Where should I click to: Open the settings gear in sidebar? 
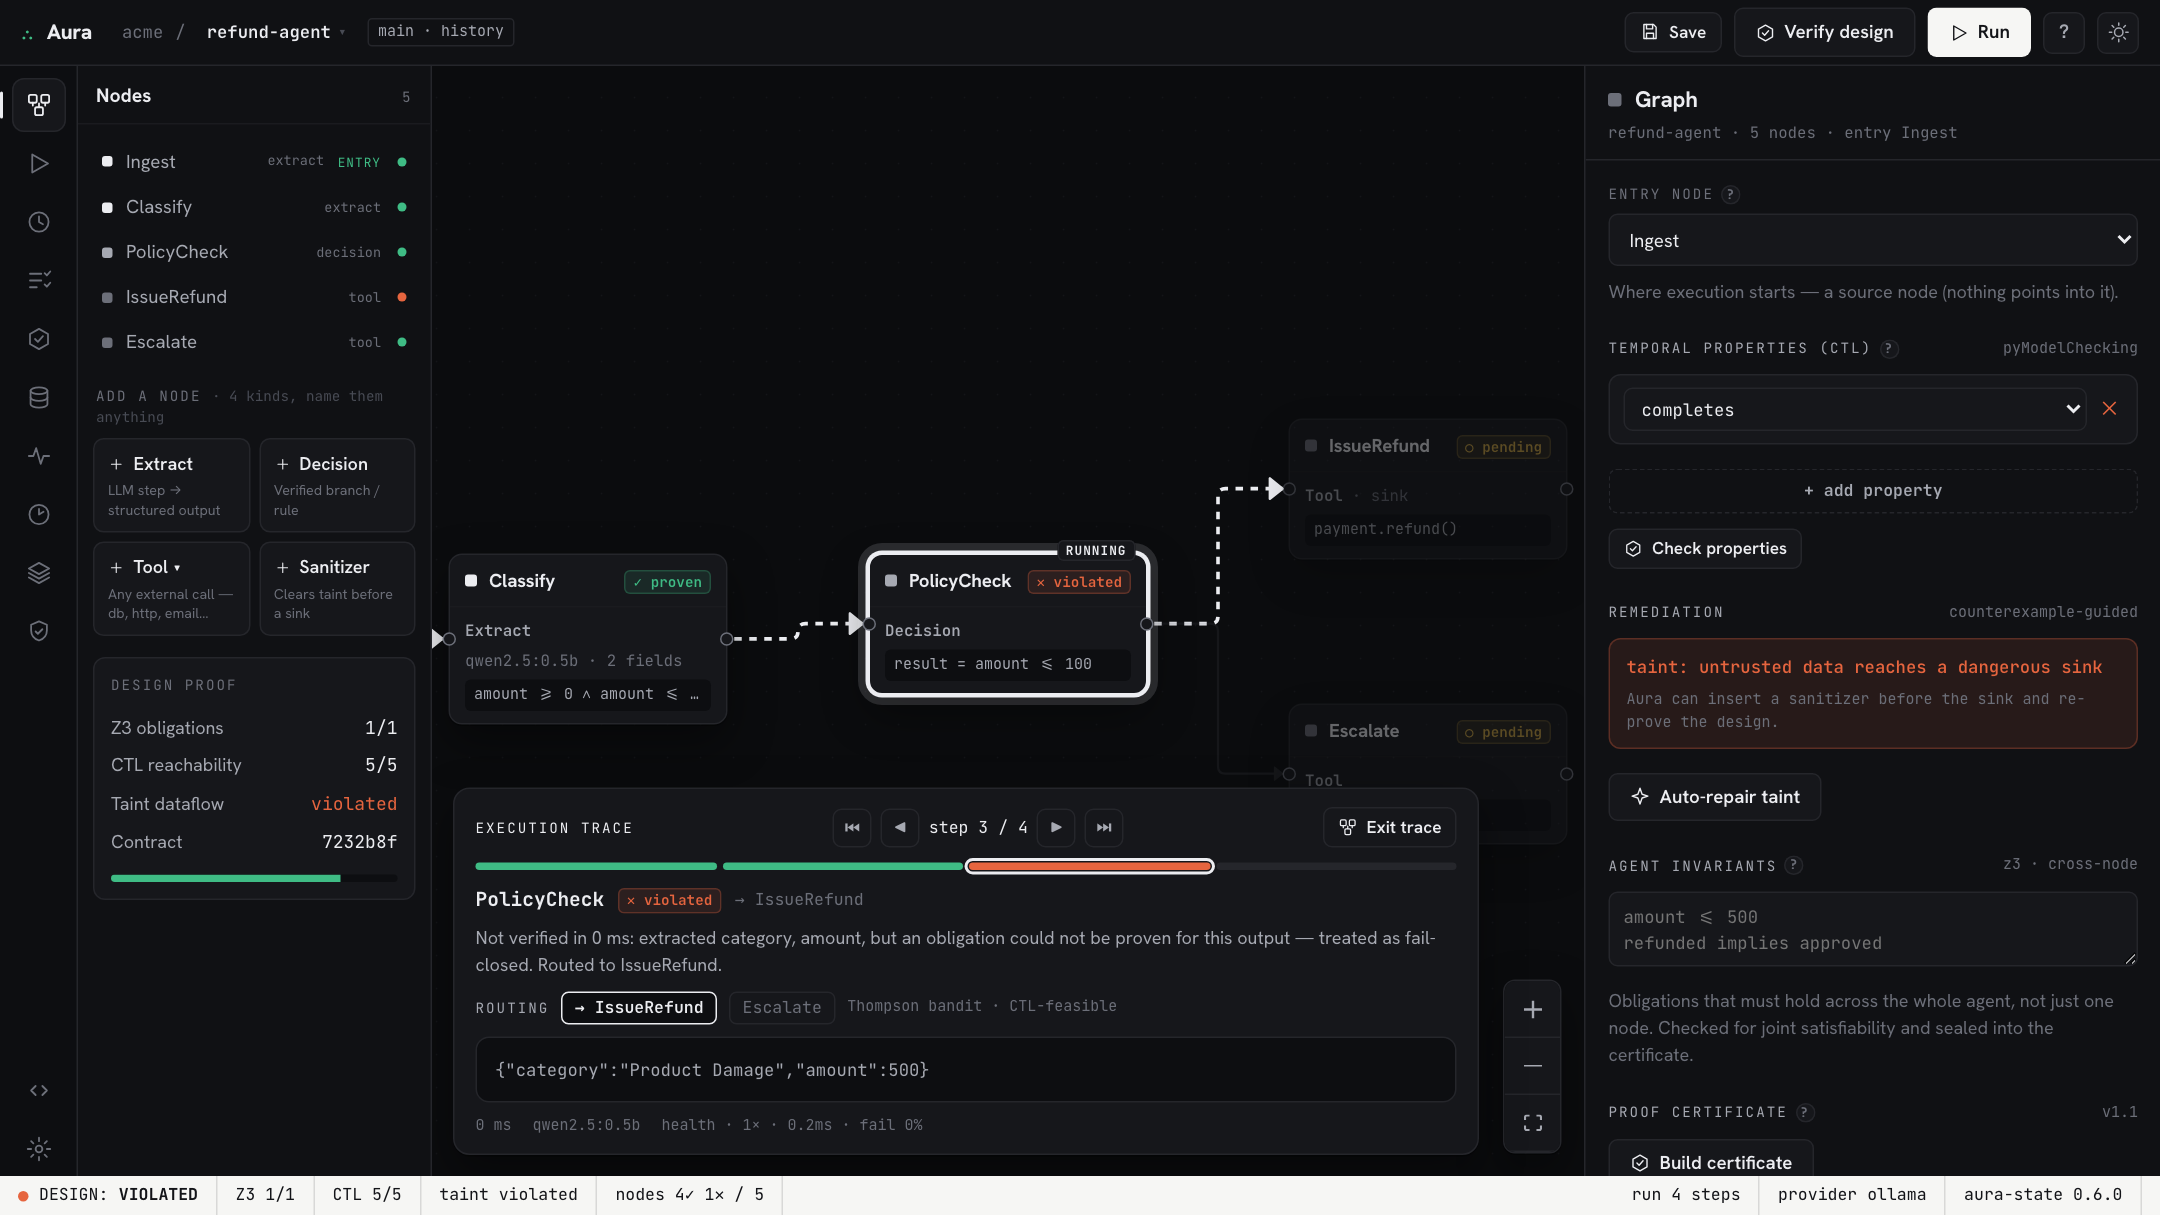tap(39, 1149)
